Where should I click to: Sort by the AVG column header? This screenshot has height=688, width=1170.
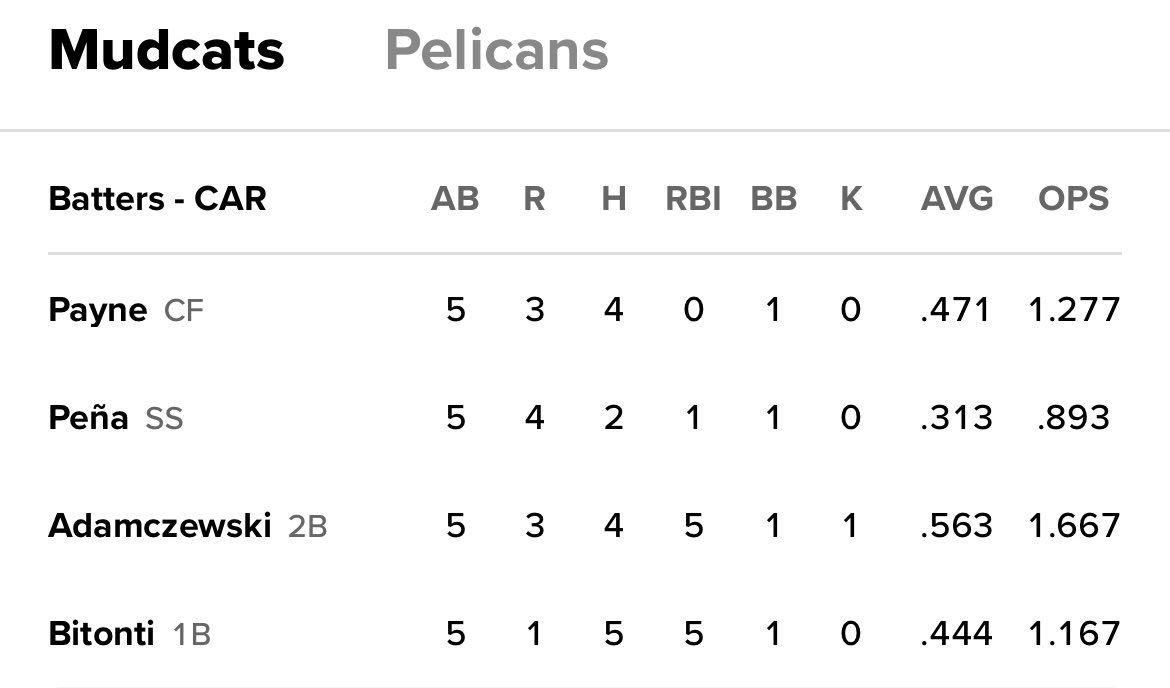click(956, 199)
